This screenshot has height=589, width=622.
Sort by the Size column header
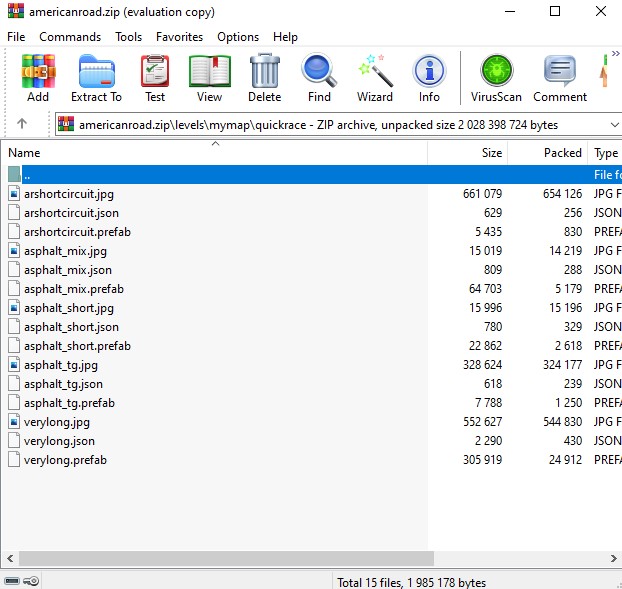[x=468, y=153]
